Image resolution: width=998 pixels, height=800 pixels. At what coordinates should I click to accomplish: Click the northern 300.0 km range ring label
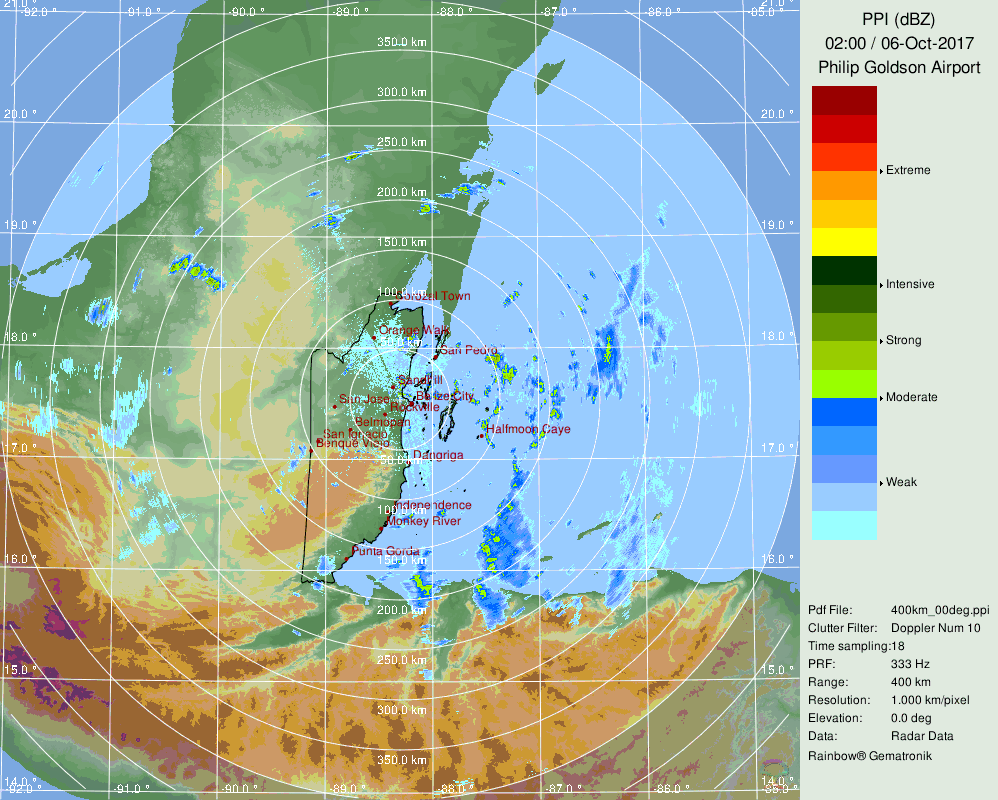[402, 92]
